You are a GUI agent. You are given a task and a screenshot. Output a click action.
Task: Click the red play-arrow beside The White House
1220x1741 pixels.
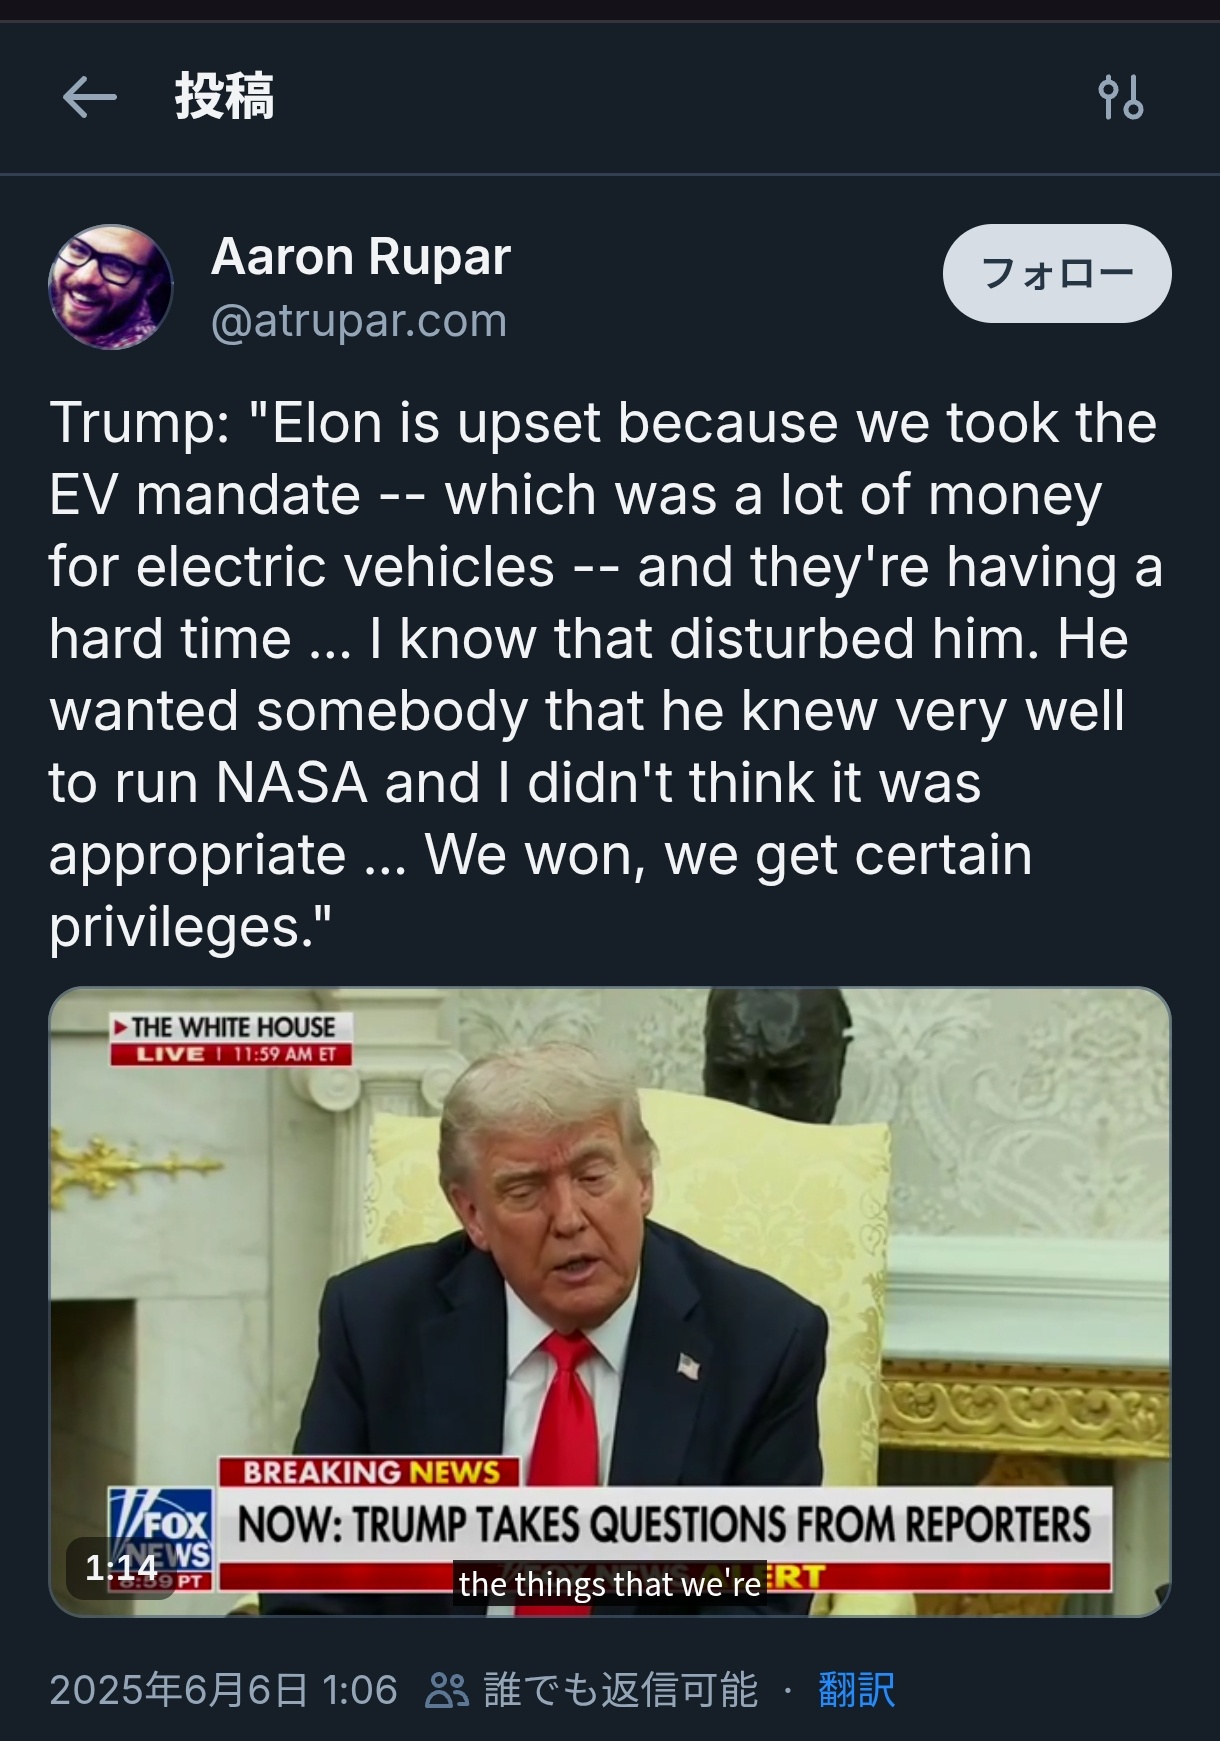120,1027
